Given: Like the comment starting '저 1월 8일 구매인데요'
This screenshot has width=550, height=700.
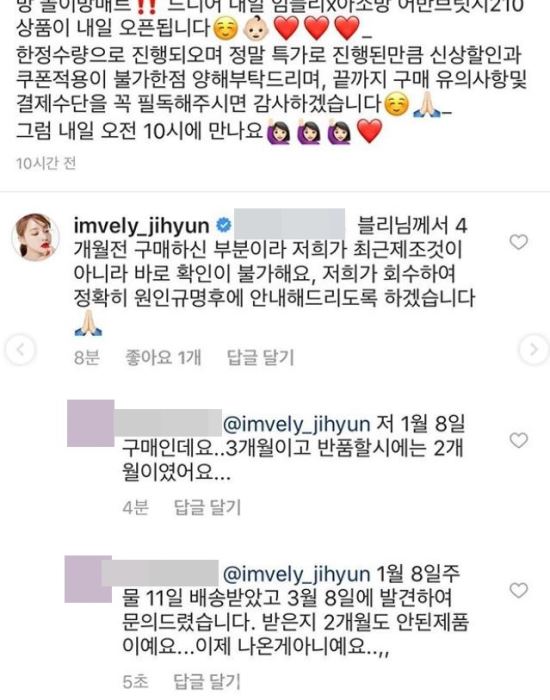Looking at the screenshot, I should pos(518,441).
